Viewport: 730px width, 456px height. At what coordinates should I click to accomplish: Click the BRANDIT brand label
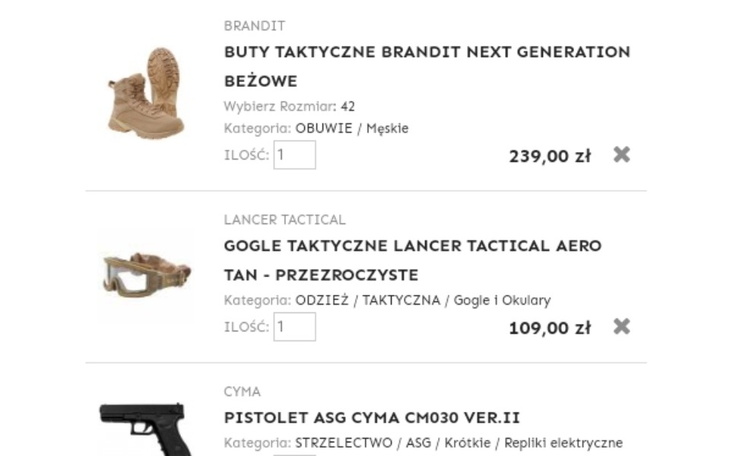coord(254,26)
